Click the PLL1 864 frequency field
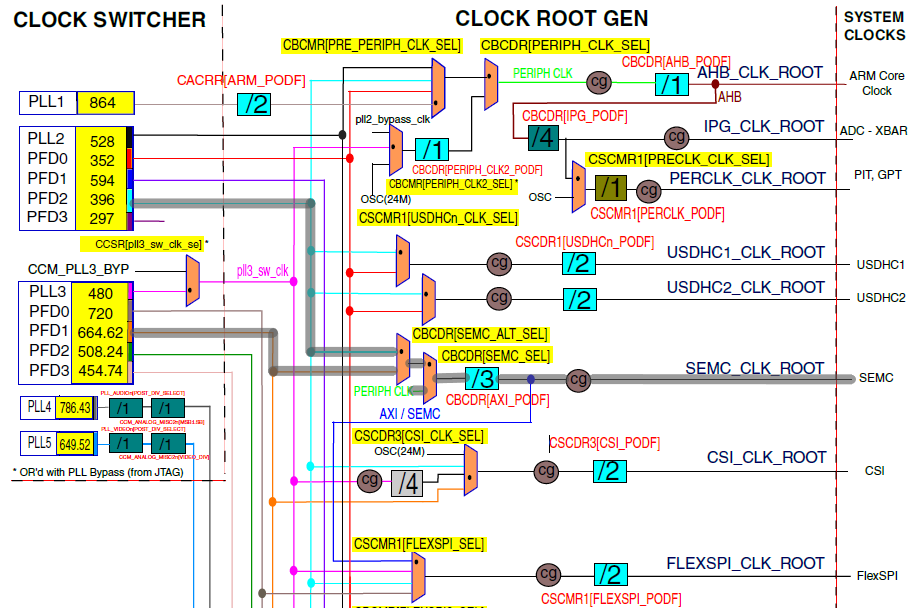Screen dimensions: 921x608 pyautogui.click(x=105, y=103)
